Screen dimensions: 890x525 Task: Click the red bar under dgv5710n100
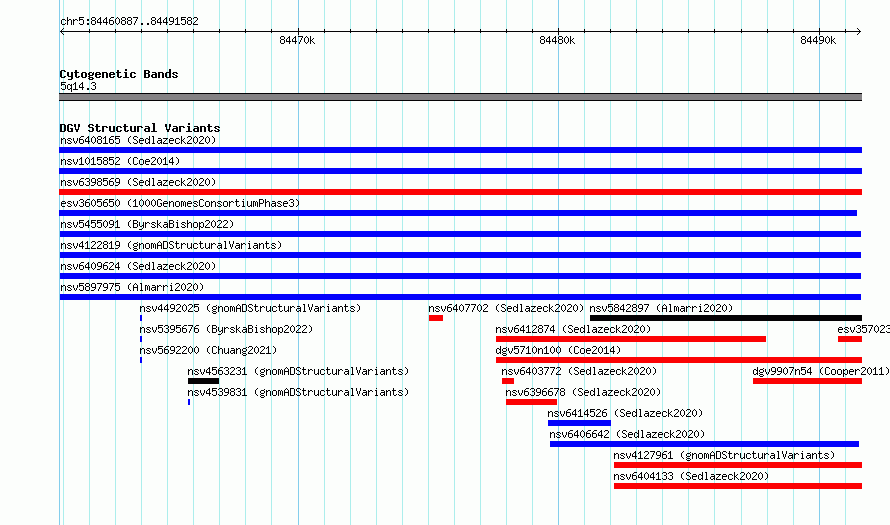[x=679, y=360]
